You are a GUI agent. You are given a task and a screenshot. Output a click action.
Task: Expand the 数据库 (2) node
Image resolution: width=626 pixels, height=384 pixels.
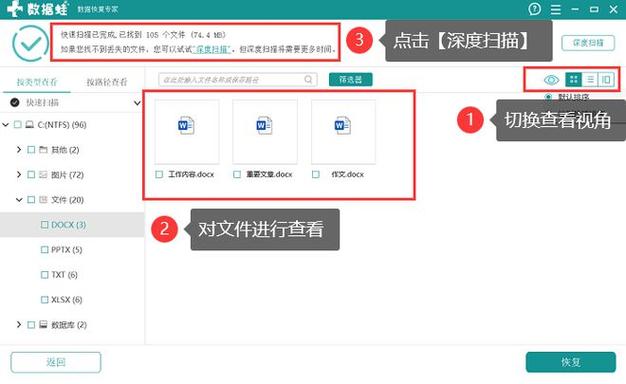[19, 325]
